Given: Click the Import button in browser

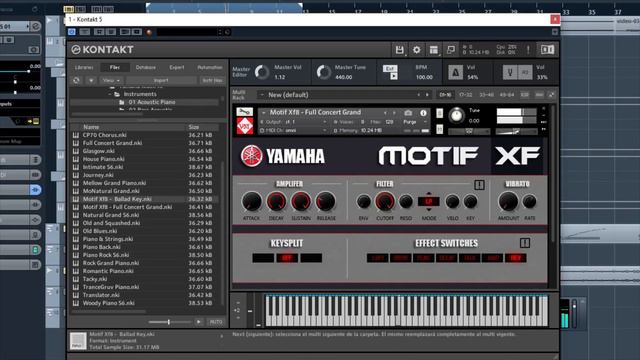Looking at the screenshot, I should tap(161, 80).
